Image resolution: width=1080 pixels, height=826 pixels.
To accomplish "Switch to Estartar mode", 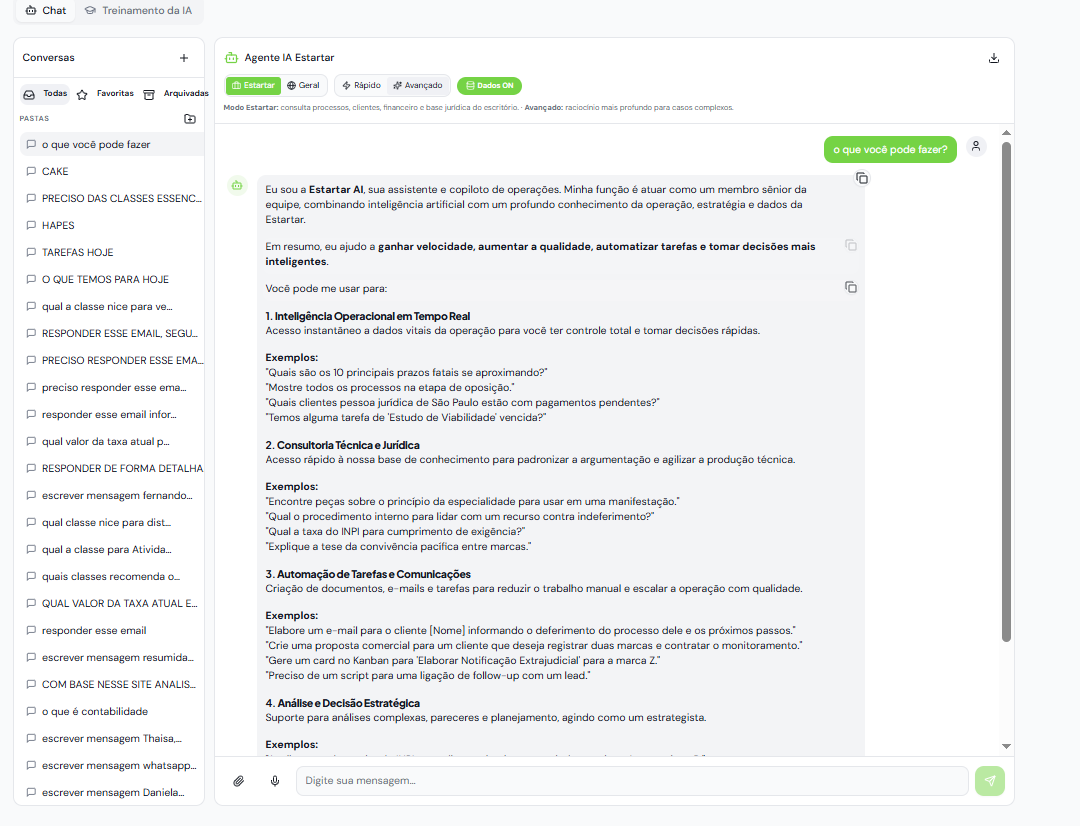I will (253, 85).
